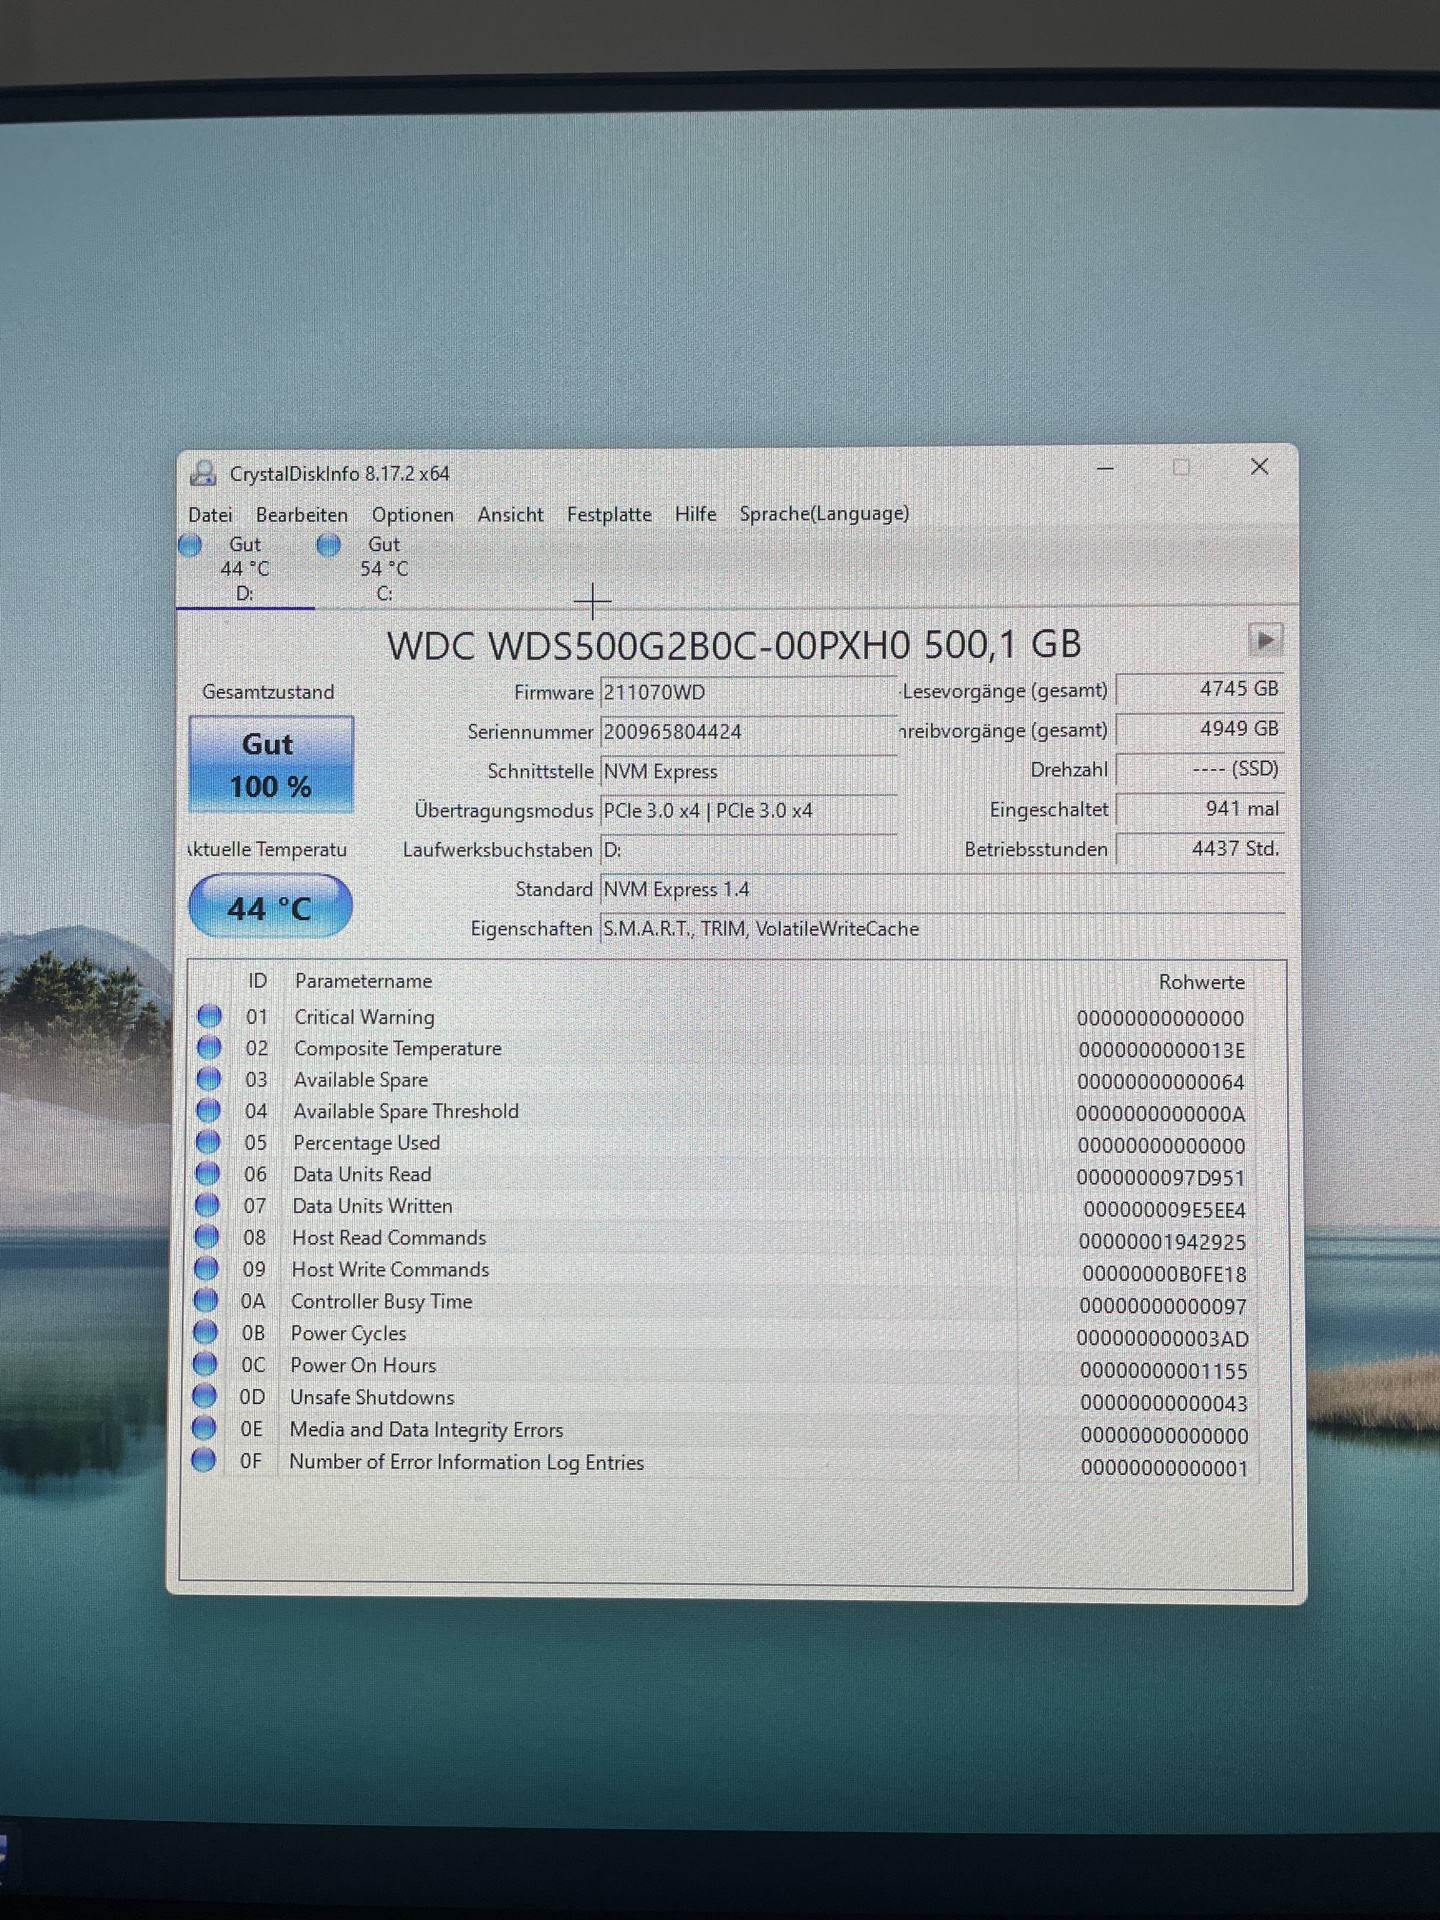Viewport: 1440px width, 1920px height.
Task: Click the CrystalDiskInfo app icon in title bar
Action: 204,473
